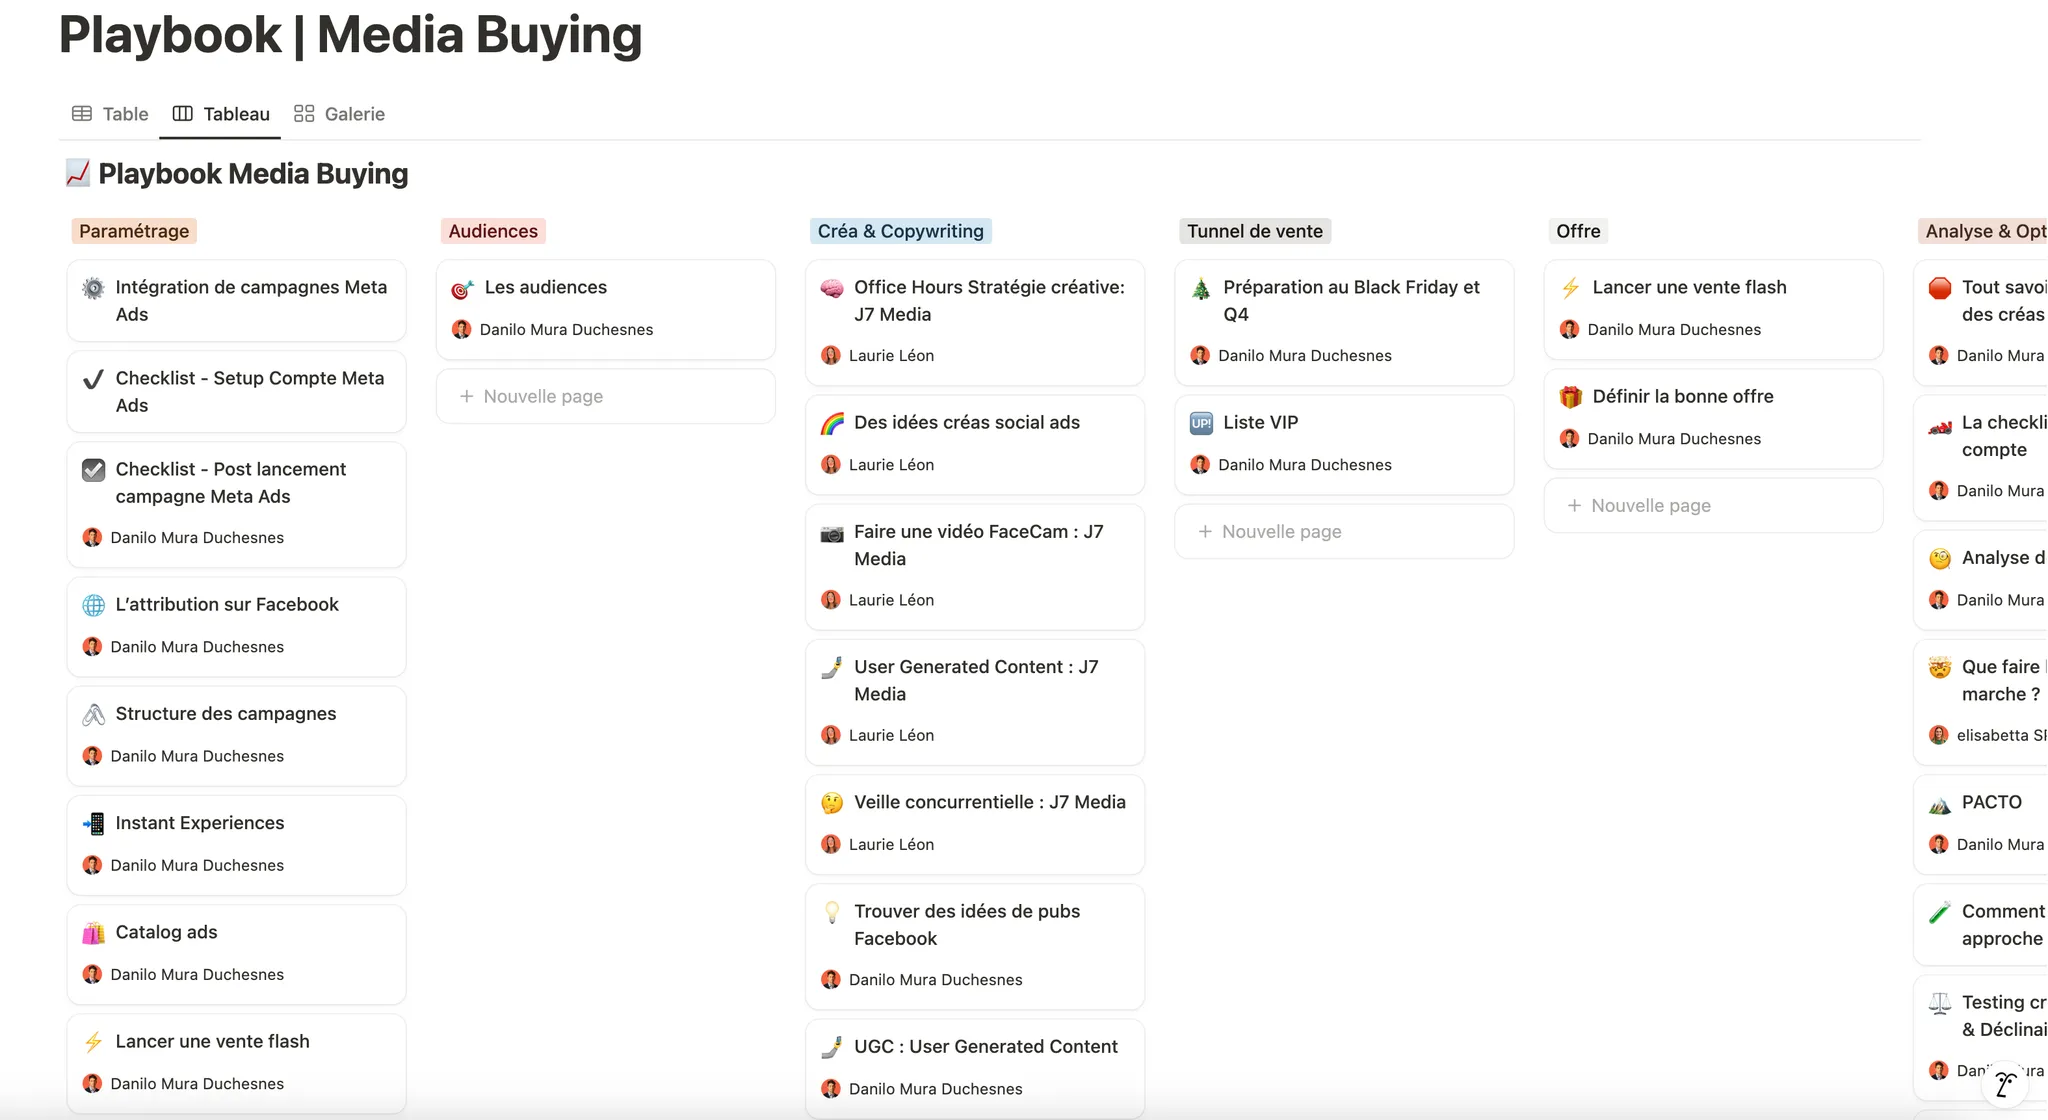This screenshot has width=2048, height=1120.
Task: Open Instant Experiences card
Action: [x=237, y=845]
